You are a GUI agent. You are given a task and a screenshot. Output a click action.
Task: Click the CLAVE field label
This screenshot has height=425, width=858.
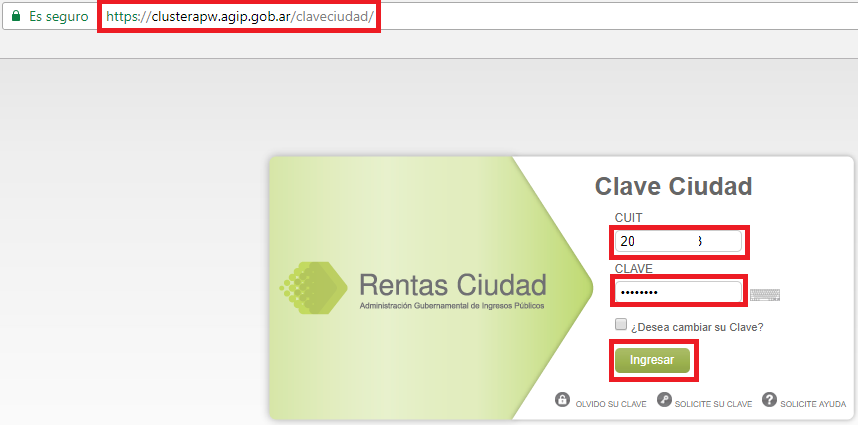pyautogui.click(x=633, y=269)
